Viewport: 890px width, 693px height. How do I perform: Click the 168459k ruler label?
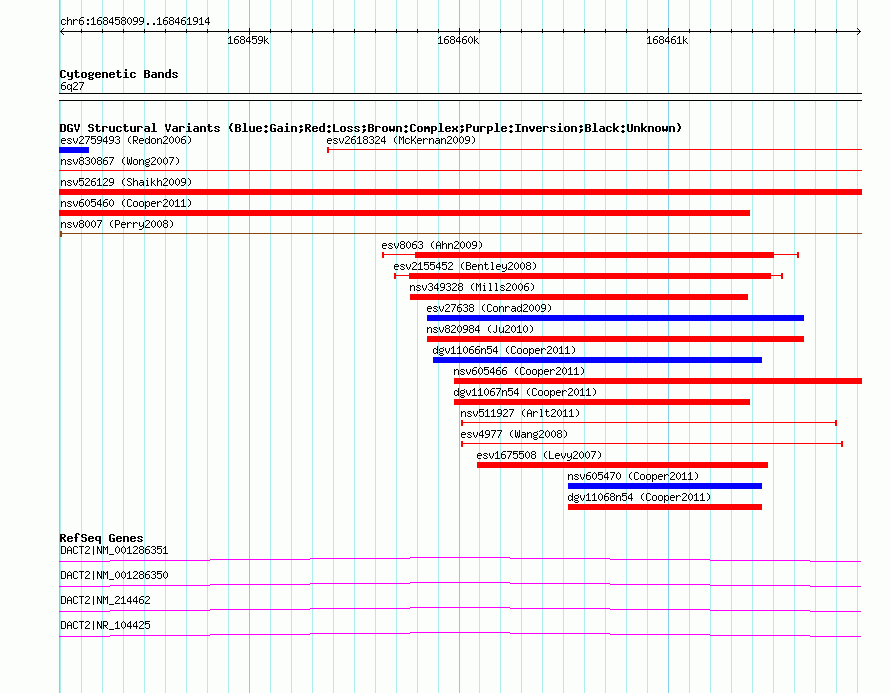tap(248, 40)
